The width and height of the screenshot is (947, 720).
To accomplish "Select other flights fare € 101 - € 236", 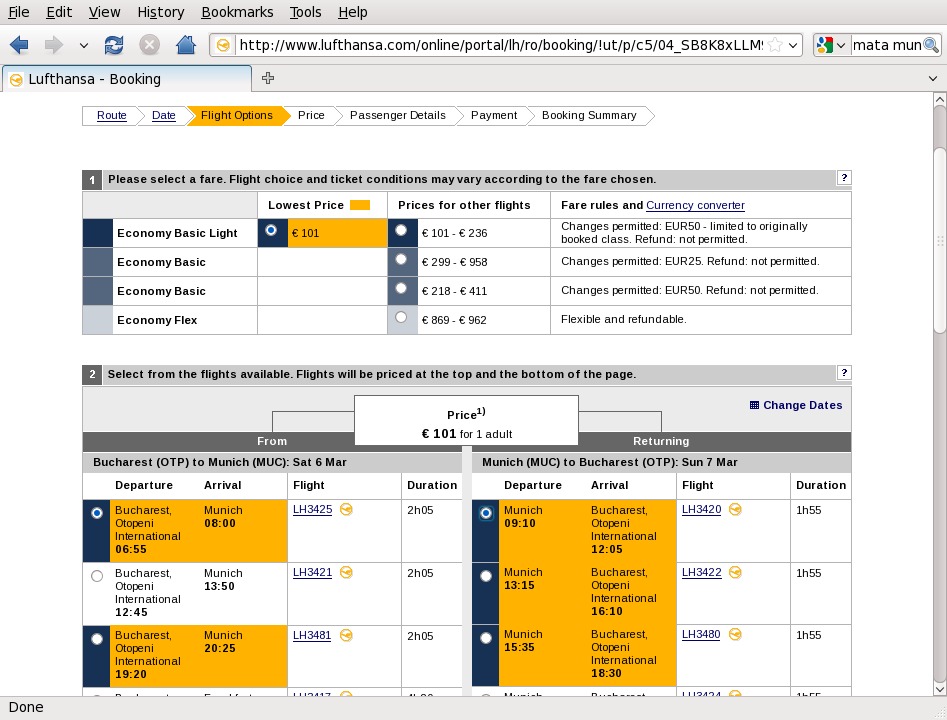I will pyautogui.click(x=401, y=230).
